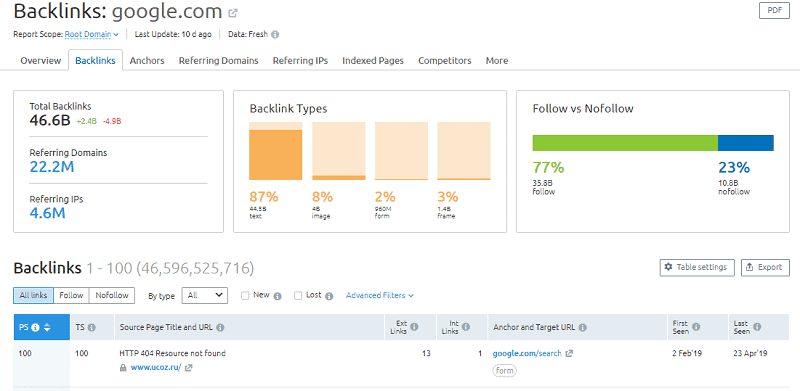Switch to the Backlinks tab
Image resolution: width=800 pixels, height=391 pixels.
coord(95,60)
